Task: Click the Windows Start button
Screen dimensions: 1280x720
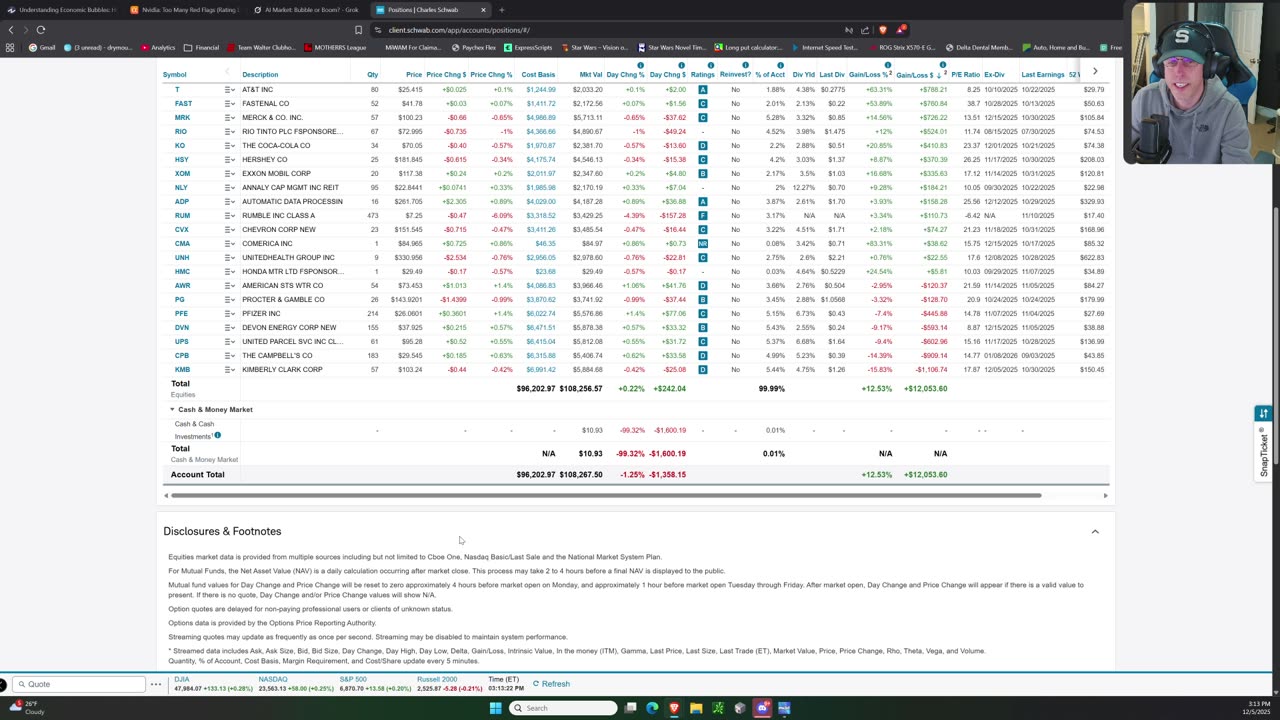Action: (495, 708)
